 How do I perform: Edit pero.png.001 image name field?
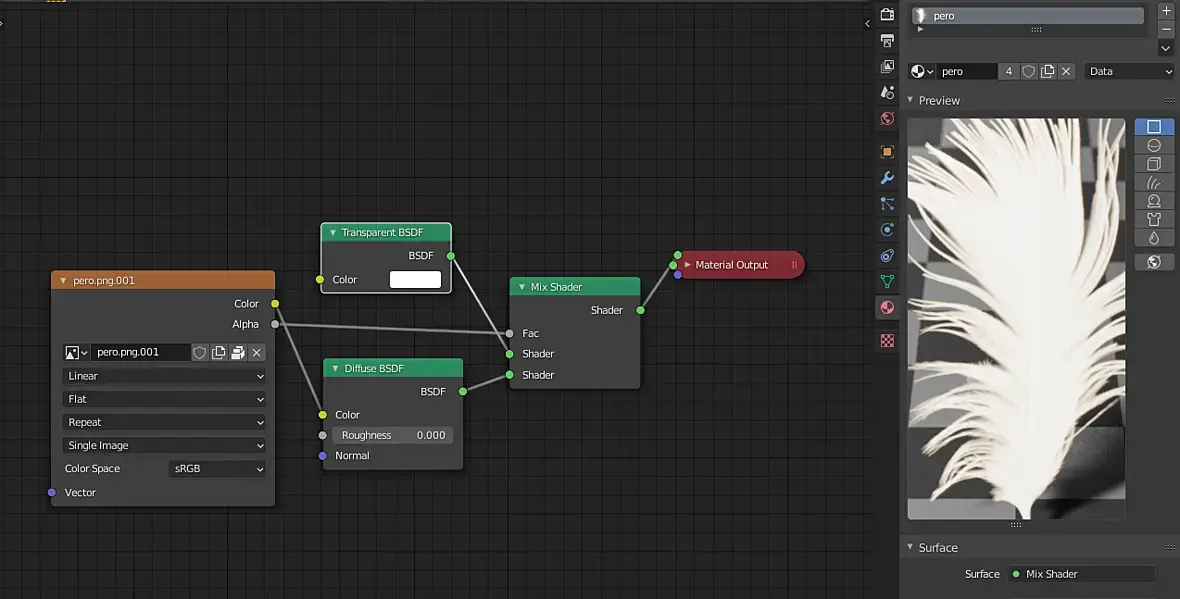click(x=141, y=352)
